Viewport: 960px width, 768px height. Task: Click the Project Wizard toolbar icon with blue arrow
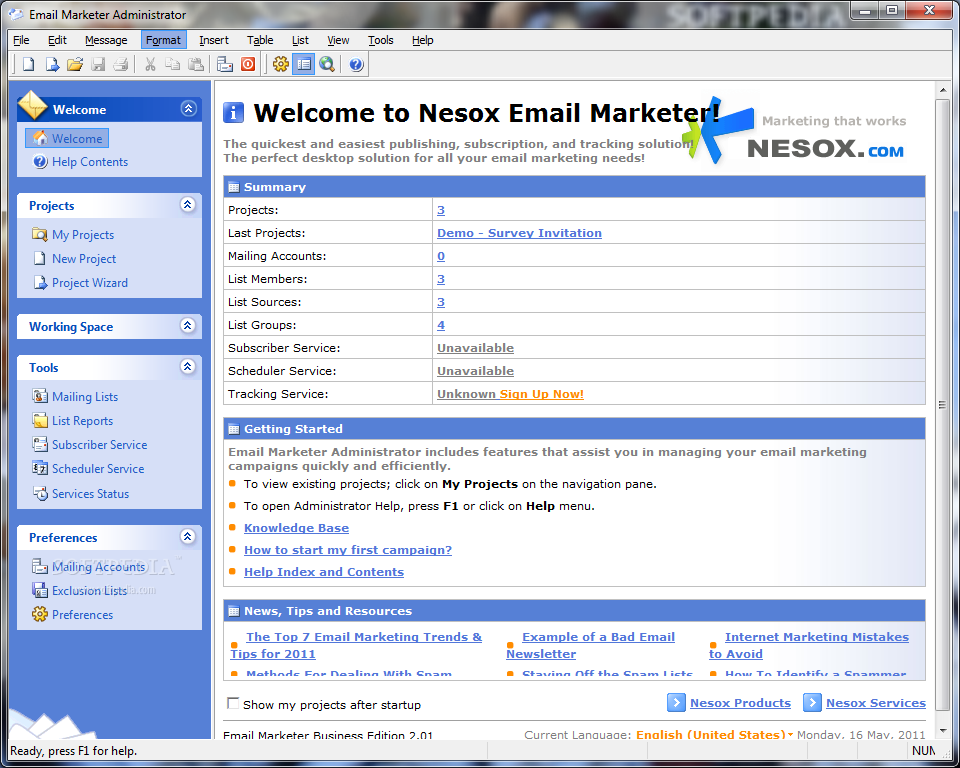pyautogui.click(x=52, y=64)
